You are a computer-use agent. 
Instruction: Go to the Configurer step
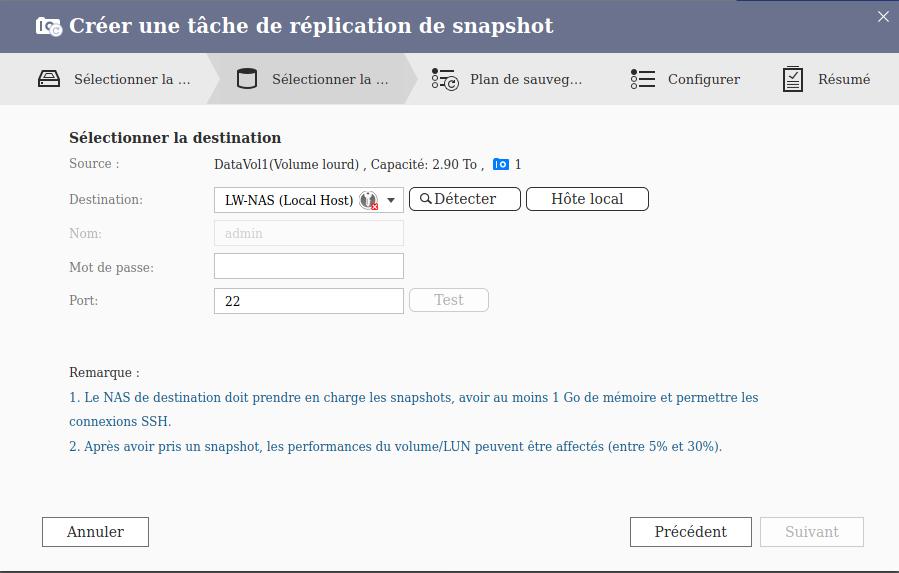pos(704,79)
